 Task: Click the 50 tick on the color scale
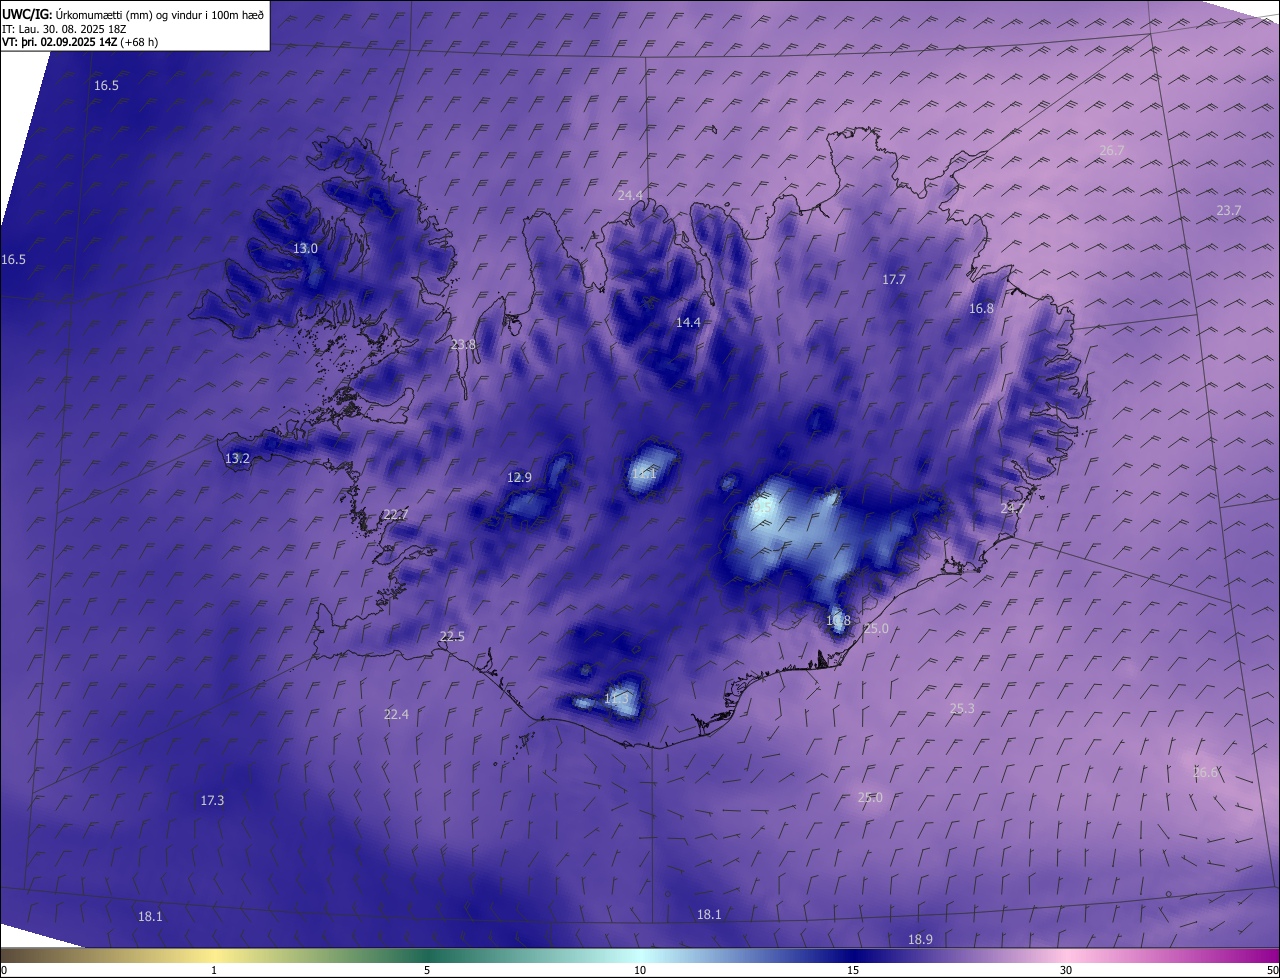[1272, 970]
